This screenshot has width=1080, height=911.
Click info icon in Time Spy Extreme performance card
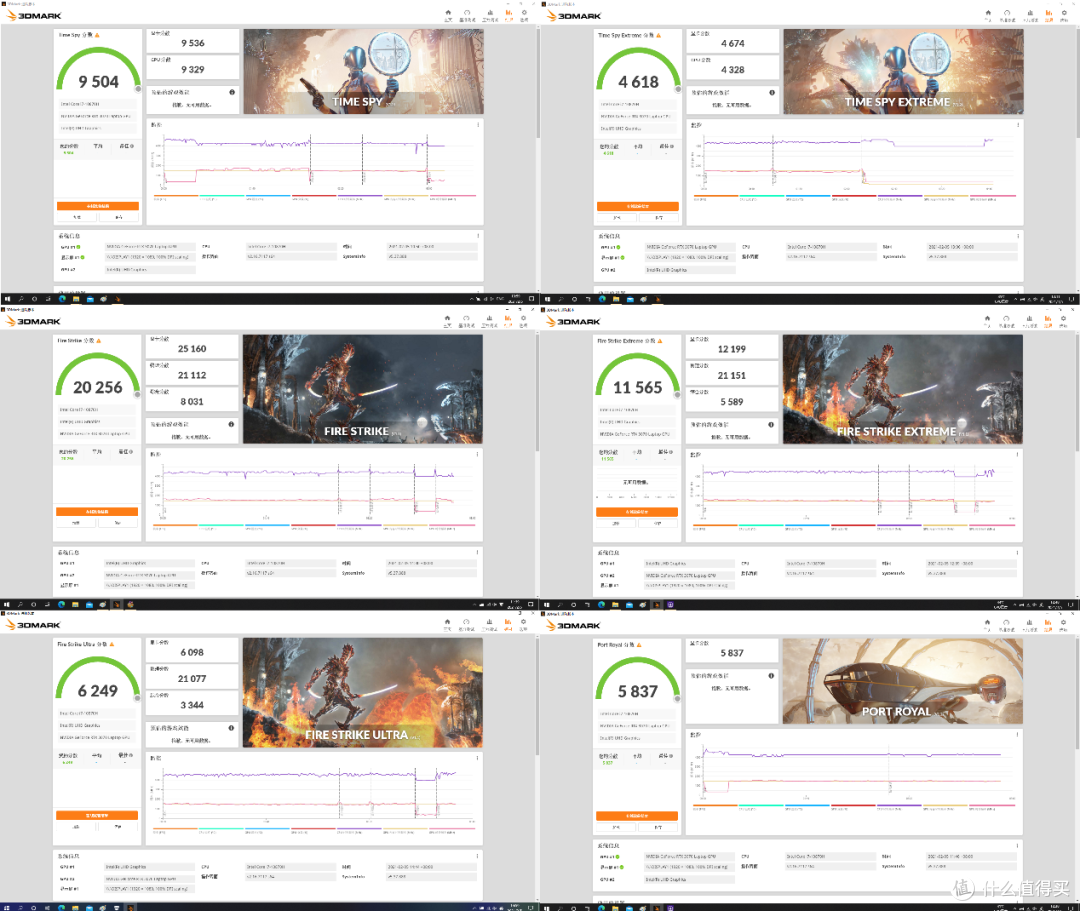click(x=772, y=92)
